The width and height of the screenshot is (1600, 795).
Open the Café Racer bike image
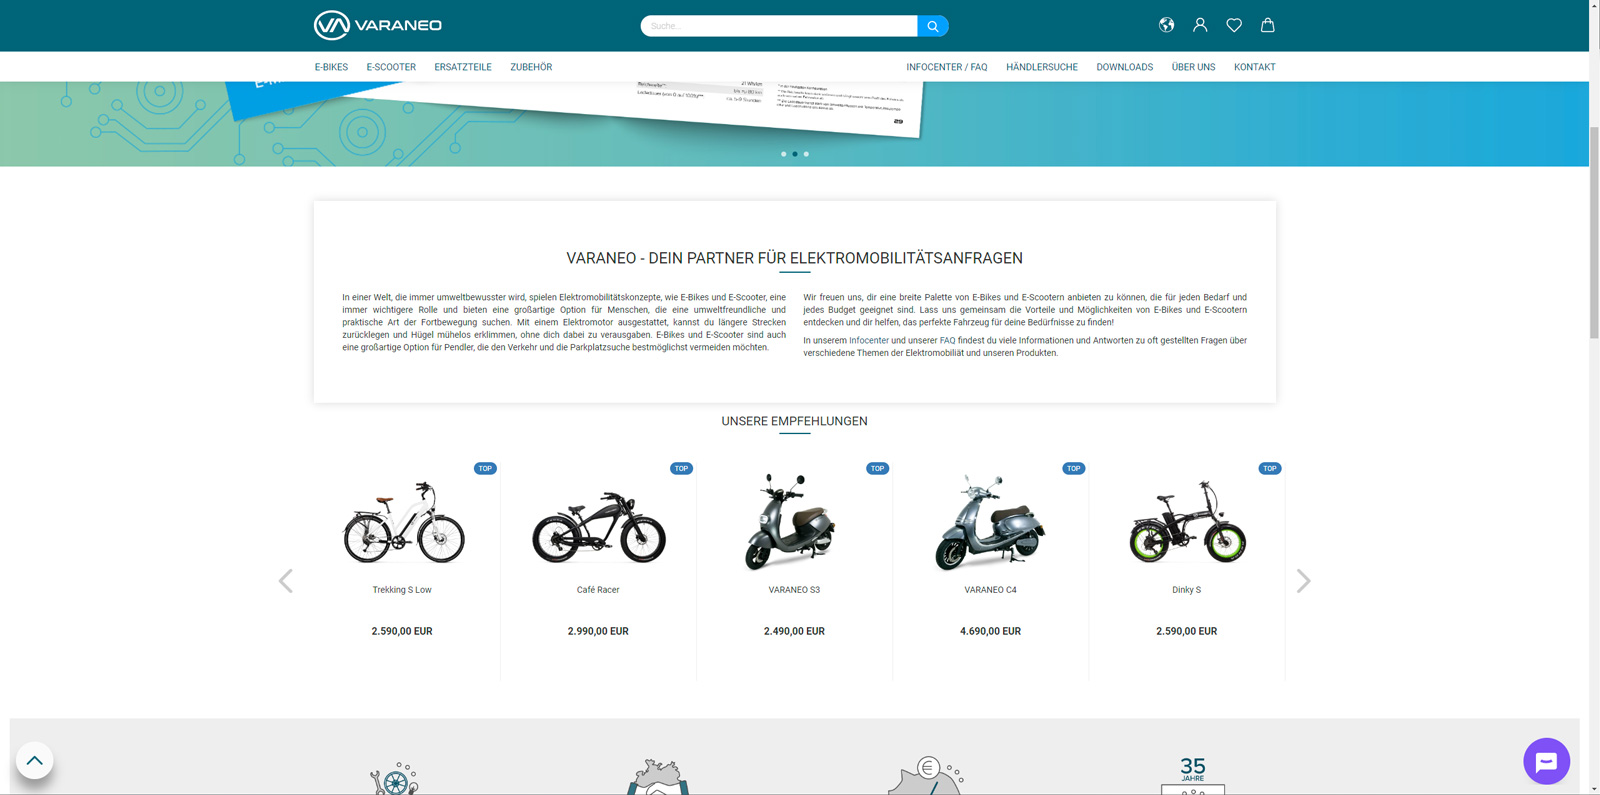click(x=599, y=527)
